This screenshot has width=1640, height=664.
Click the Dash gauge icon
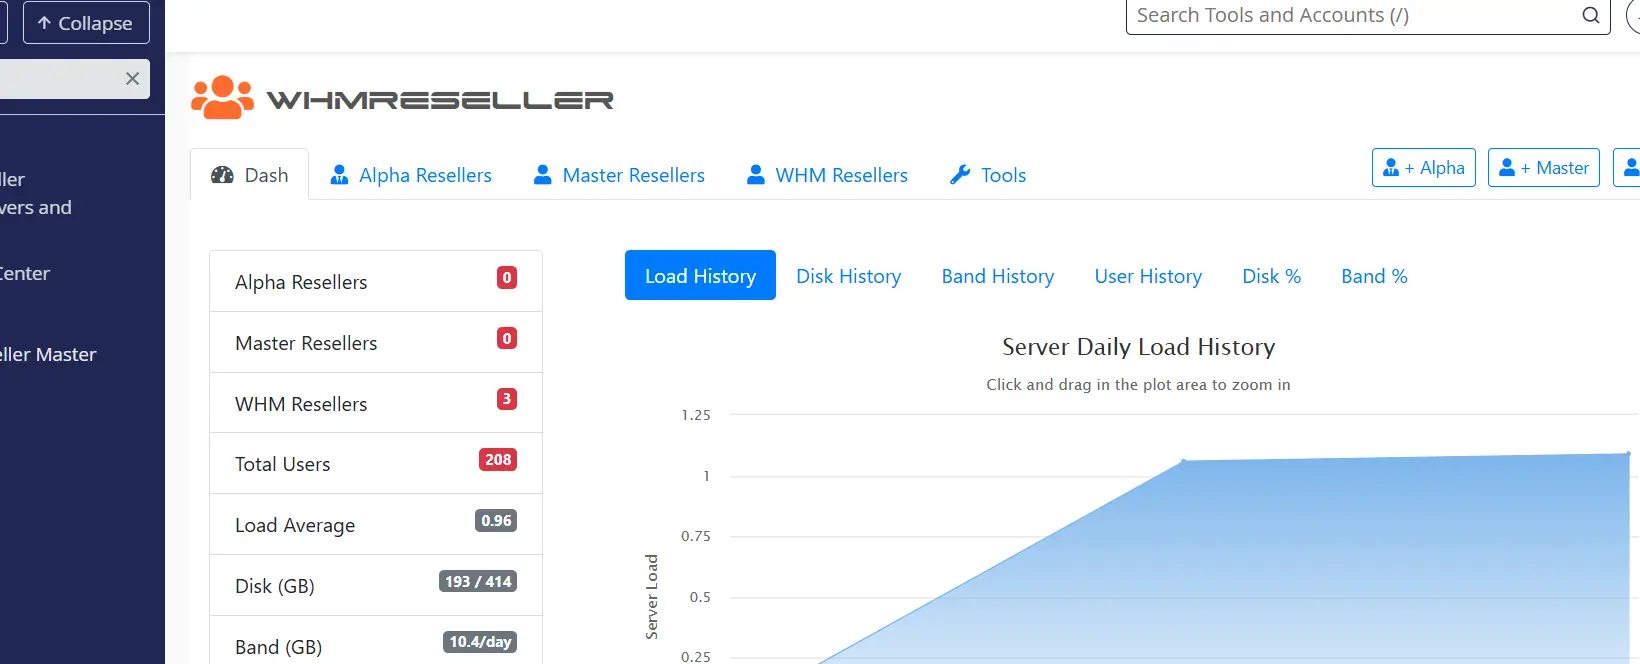click(x=222, y=175)
